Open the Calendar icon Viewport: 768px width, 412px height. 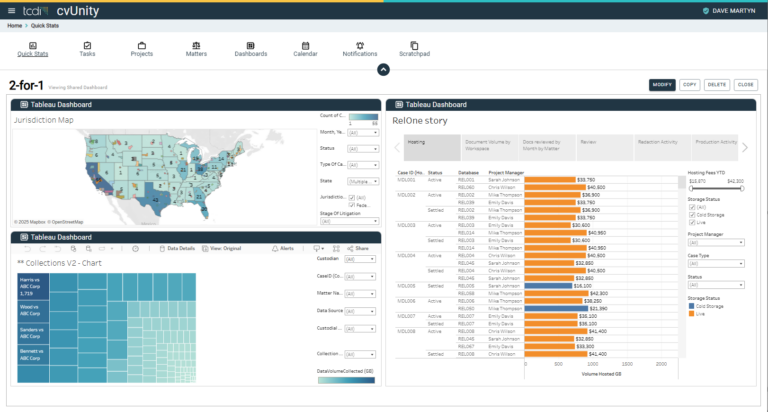coord(305,46)
